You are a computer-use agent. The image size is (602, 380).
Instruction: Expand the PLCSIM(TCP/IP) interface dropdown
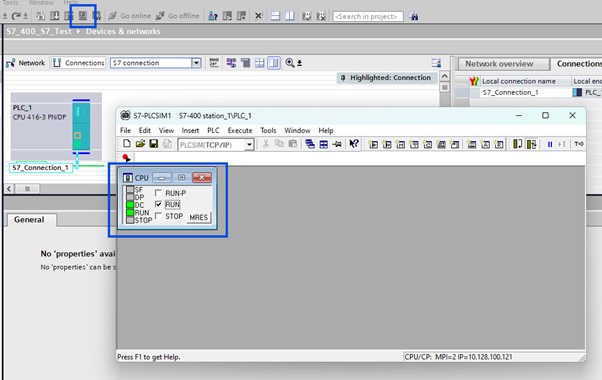[249, 145]
